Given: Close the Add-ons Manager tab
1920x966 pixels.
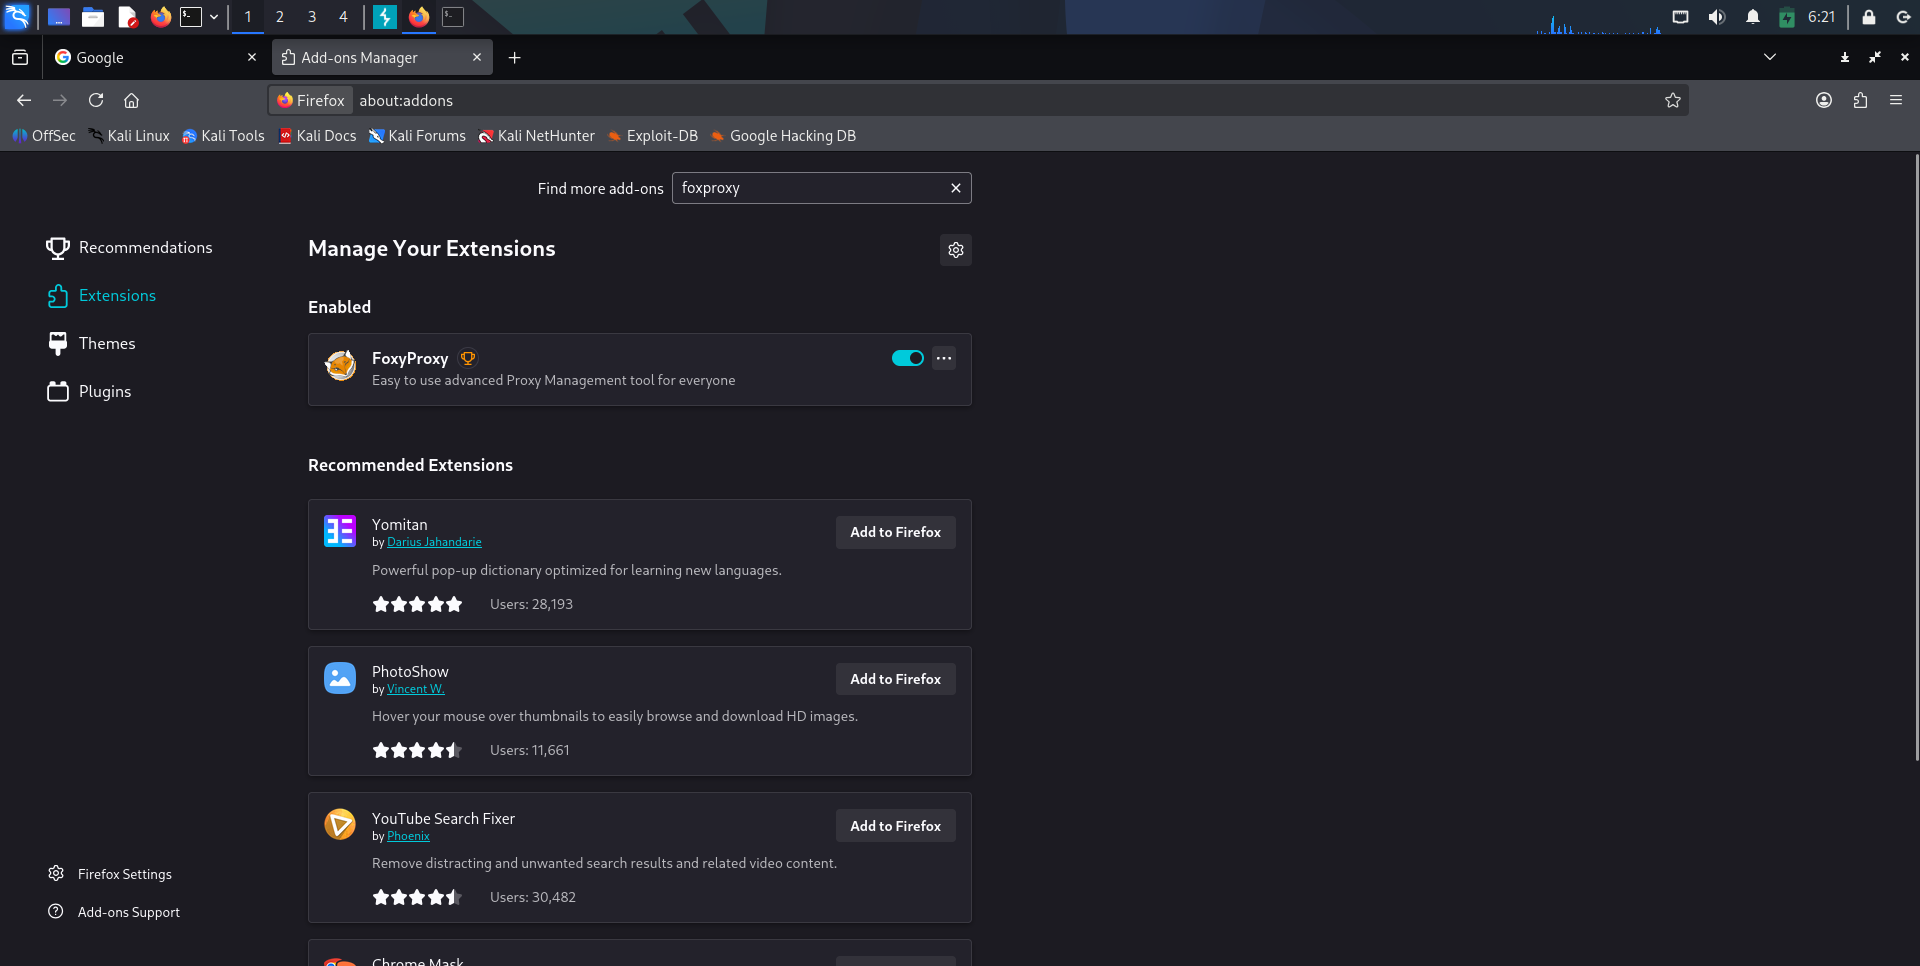Looking at the screenshot, I should 477,57.
